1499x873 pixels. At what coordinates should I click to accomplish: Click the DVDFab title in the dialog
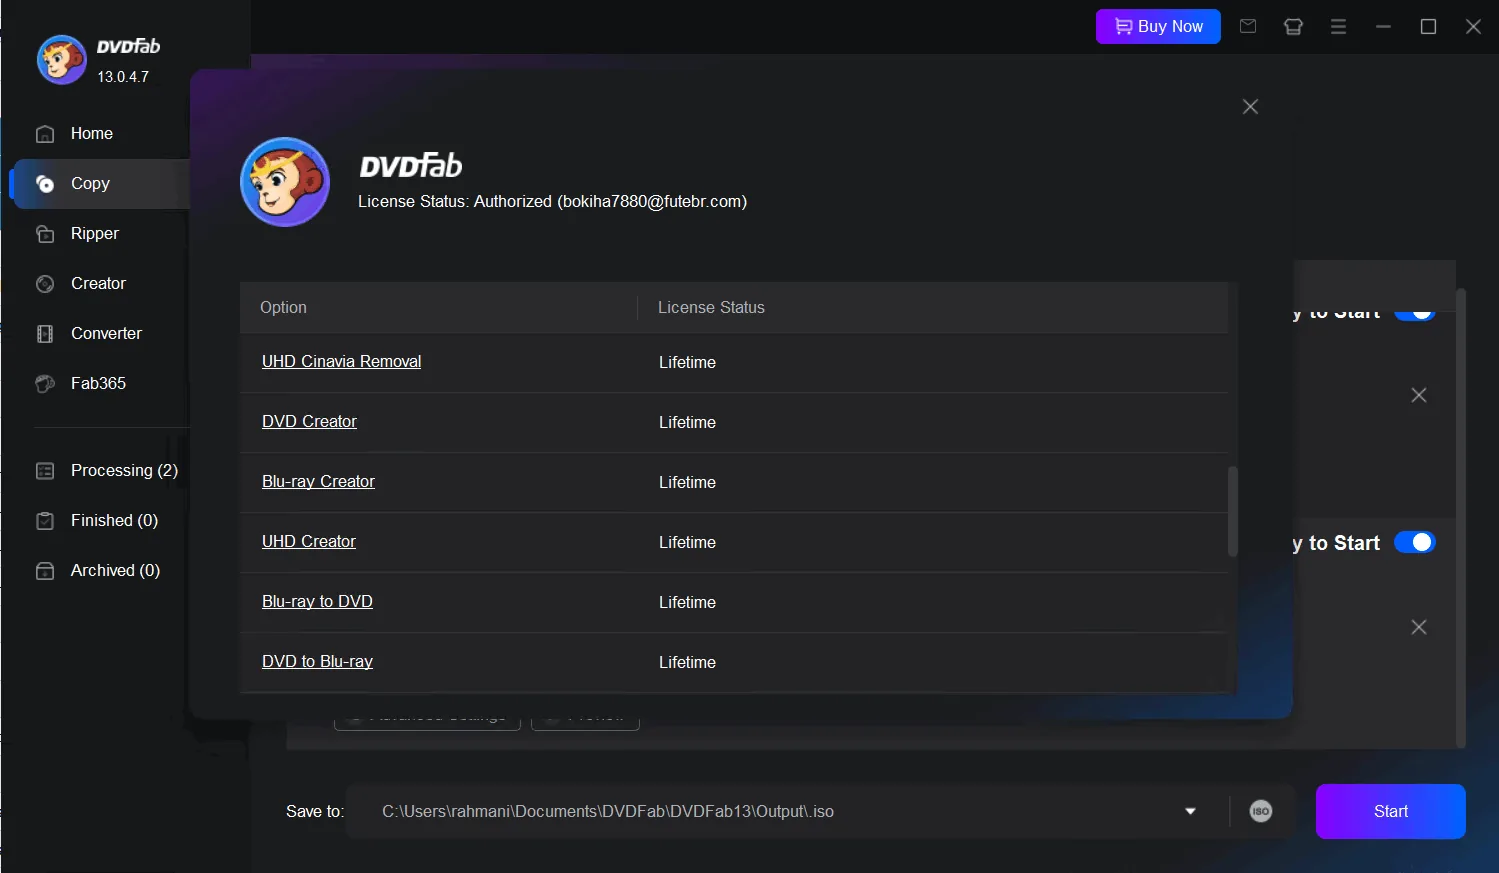click(411, 166)
